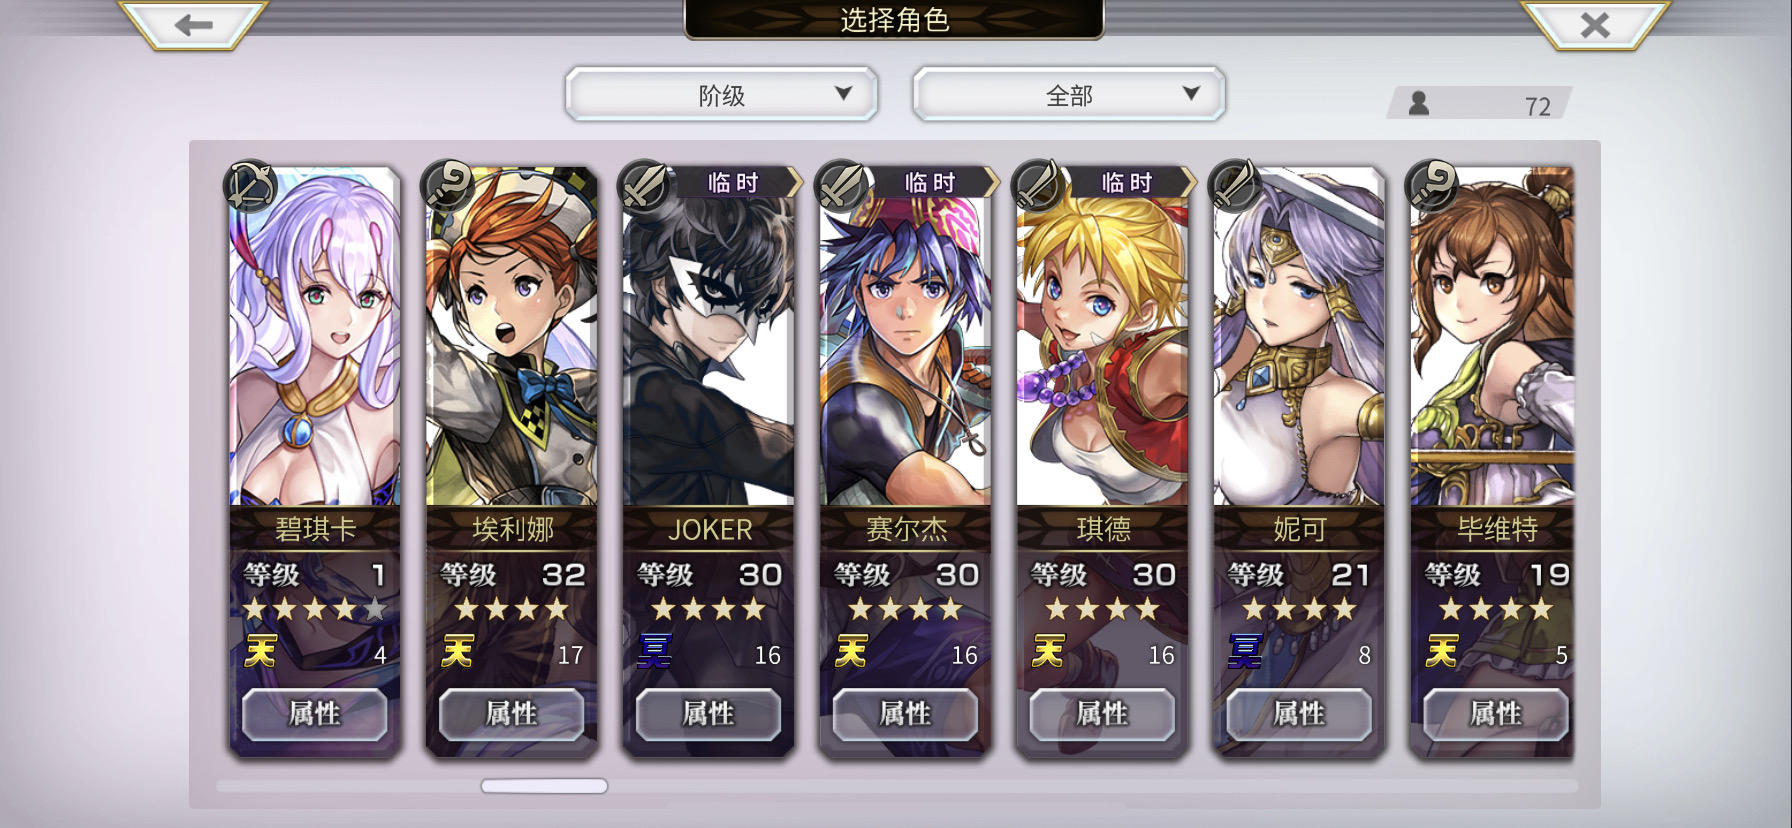Open 属性 for 赛尔杰

[905, 714]
